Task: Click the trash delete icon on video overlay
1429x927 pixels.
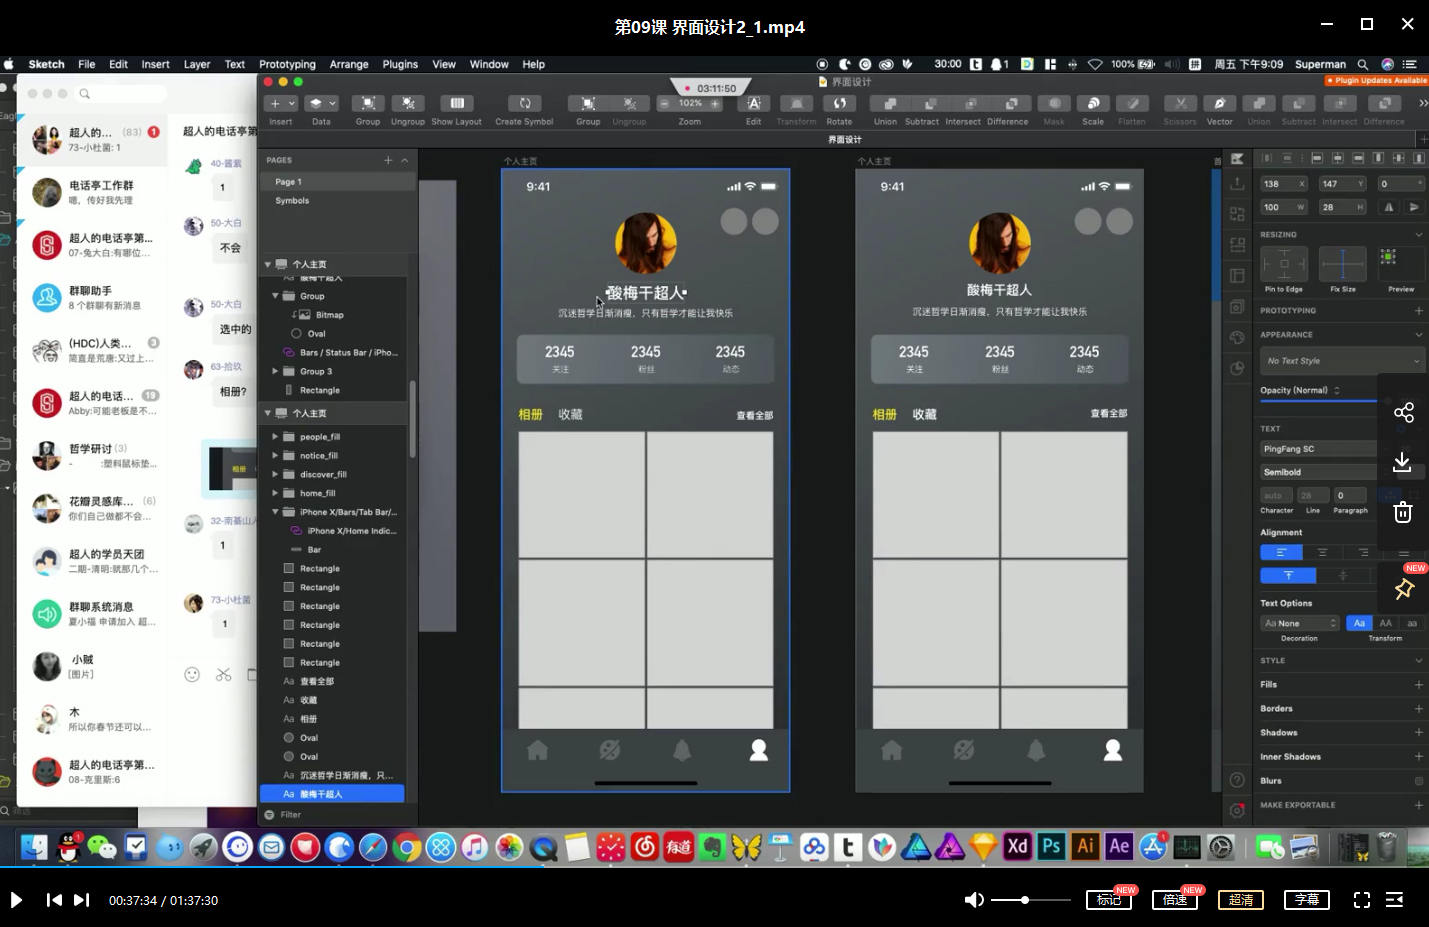Action: (x=1403, y=512)
